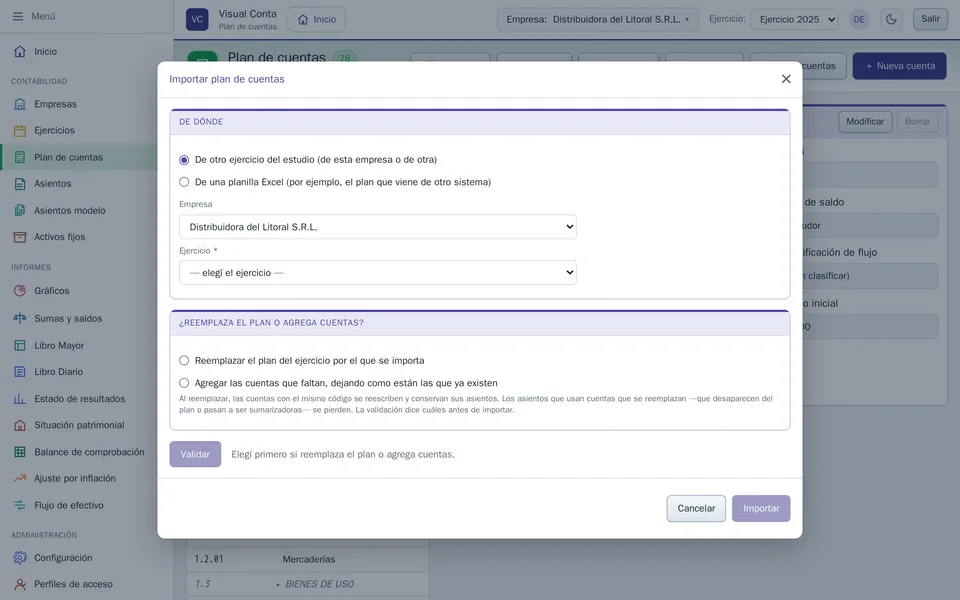Open the Empresa dropdown in dialog
The width and height of the screenshot is (960, 600).
click(378, 227)
